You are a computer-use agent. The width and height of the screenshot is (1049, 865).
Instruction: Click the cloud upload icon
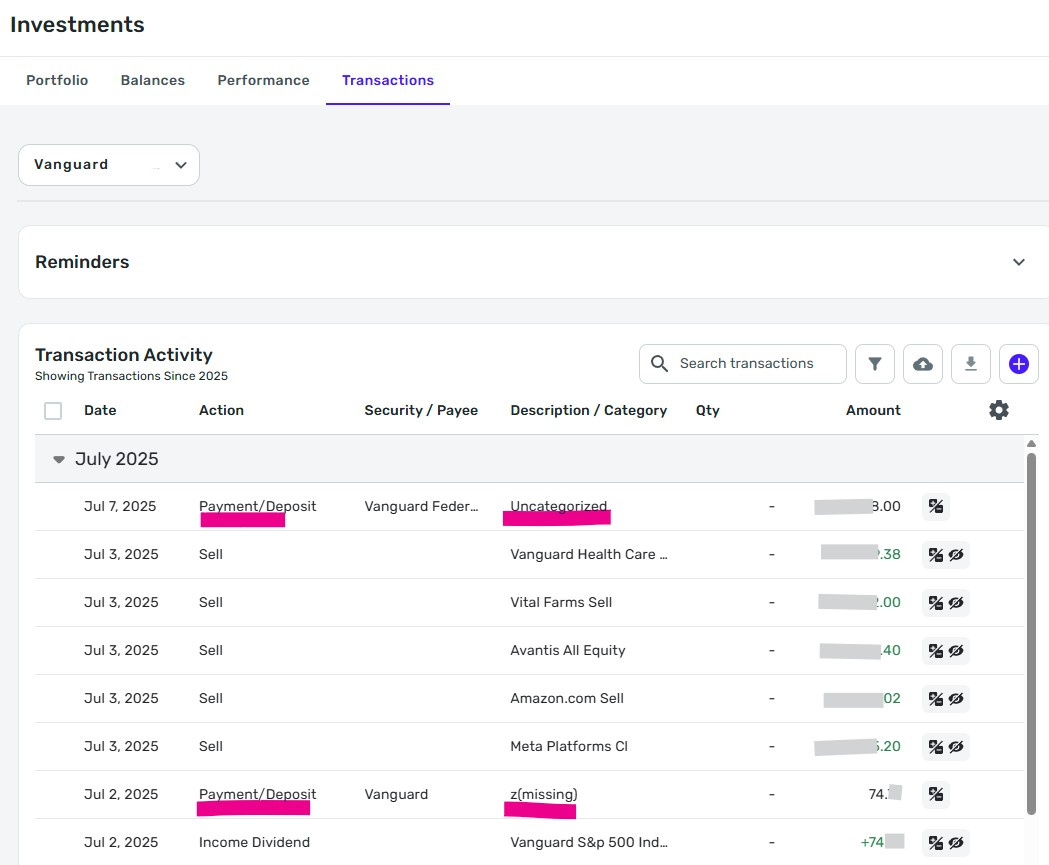[923, 364]
